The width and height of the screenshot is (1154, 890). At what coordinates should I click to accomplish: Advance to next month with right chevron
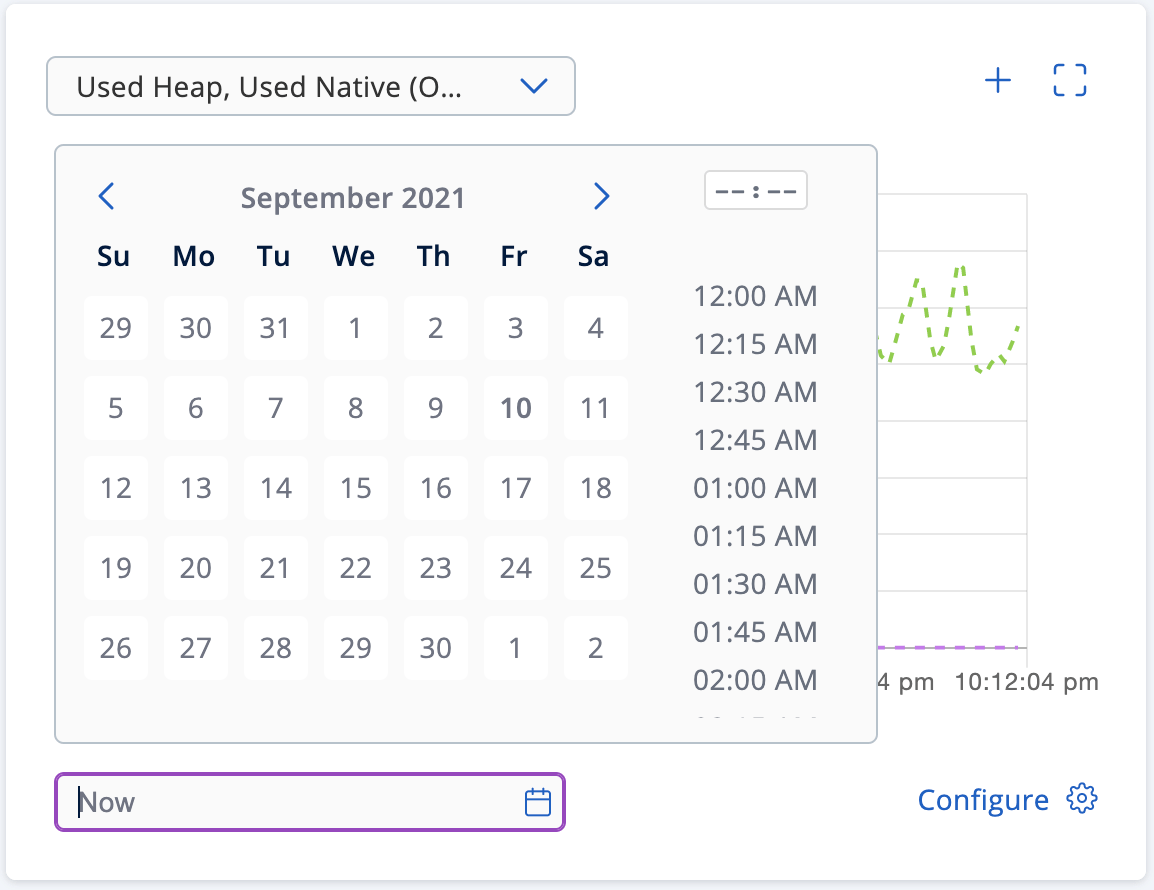tap(600, 196)
